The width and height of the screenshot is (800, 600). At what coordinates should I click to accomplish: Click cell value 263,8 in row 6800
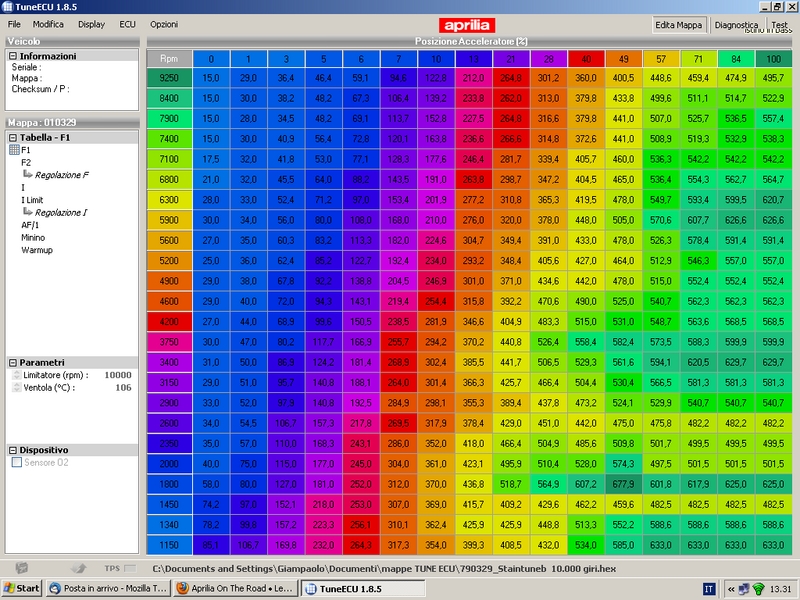(x=473, y=180)
